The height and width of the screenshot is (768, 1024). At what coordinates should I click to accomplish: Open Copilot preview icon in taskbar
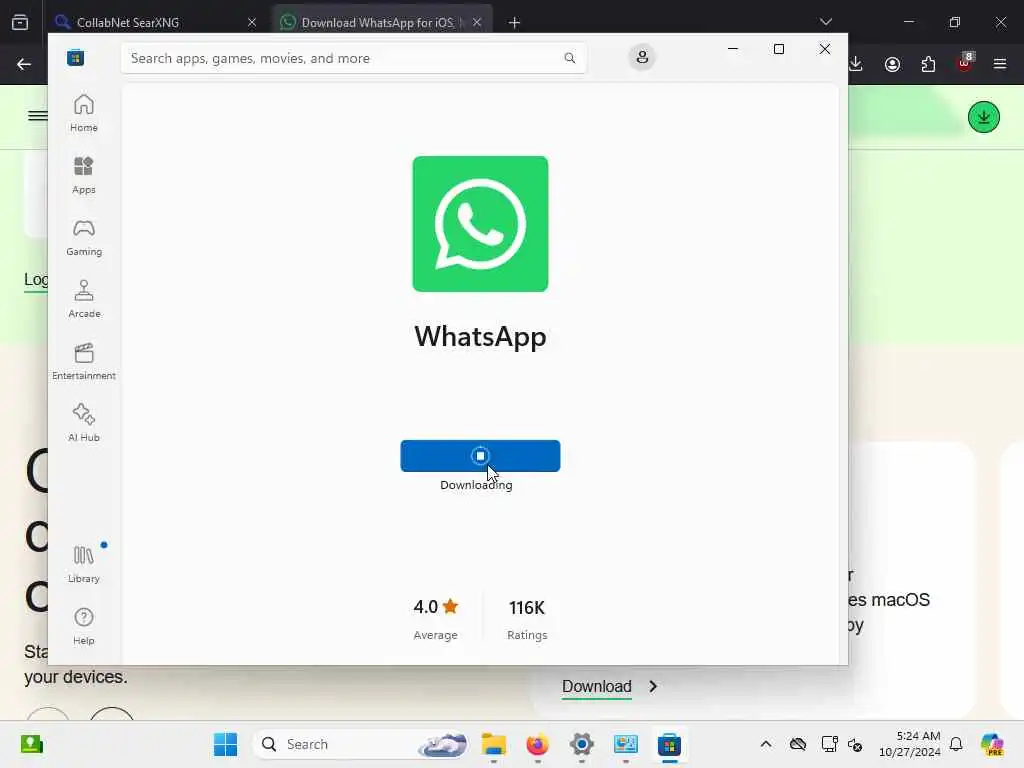993,744
